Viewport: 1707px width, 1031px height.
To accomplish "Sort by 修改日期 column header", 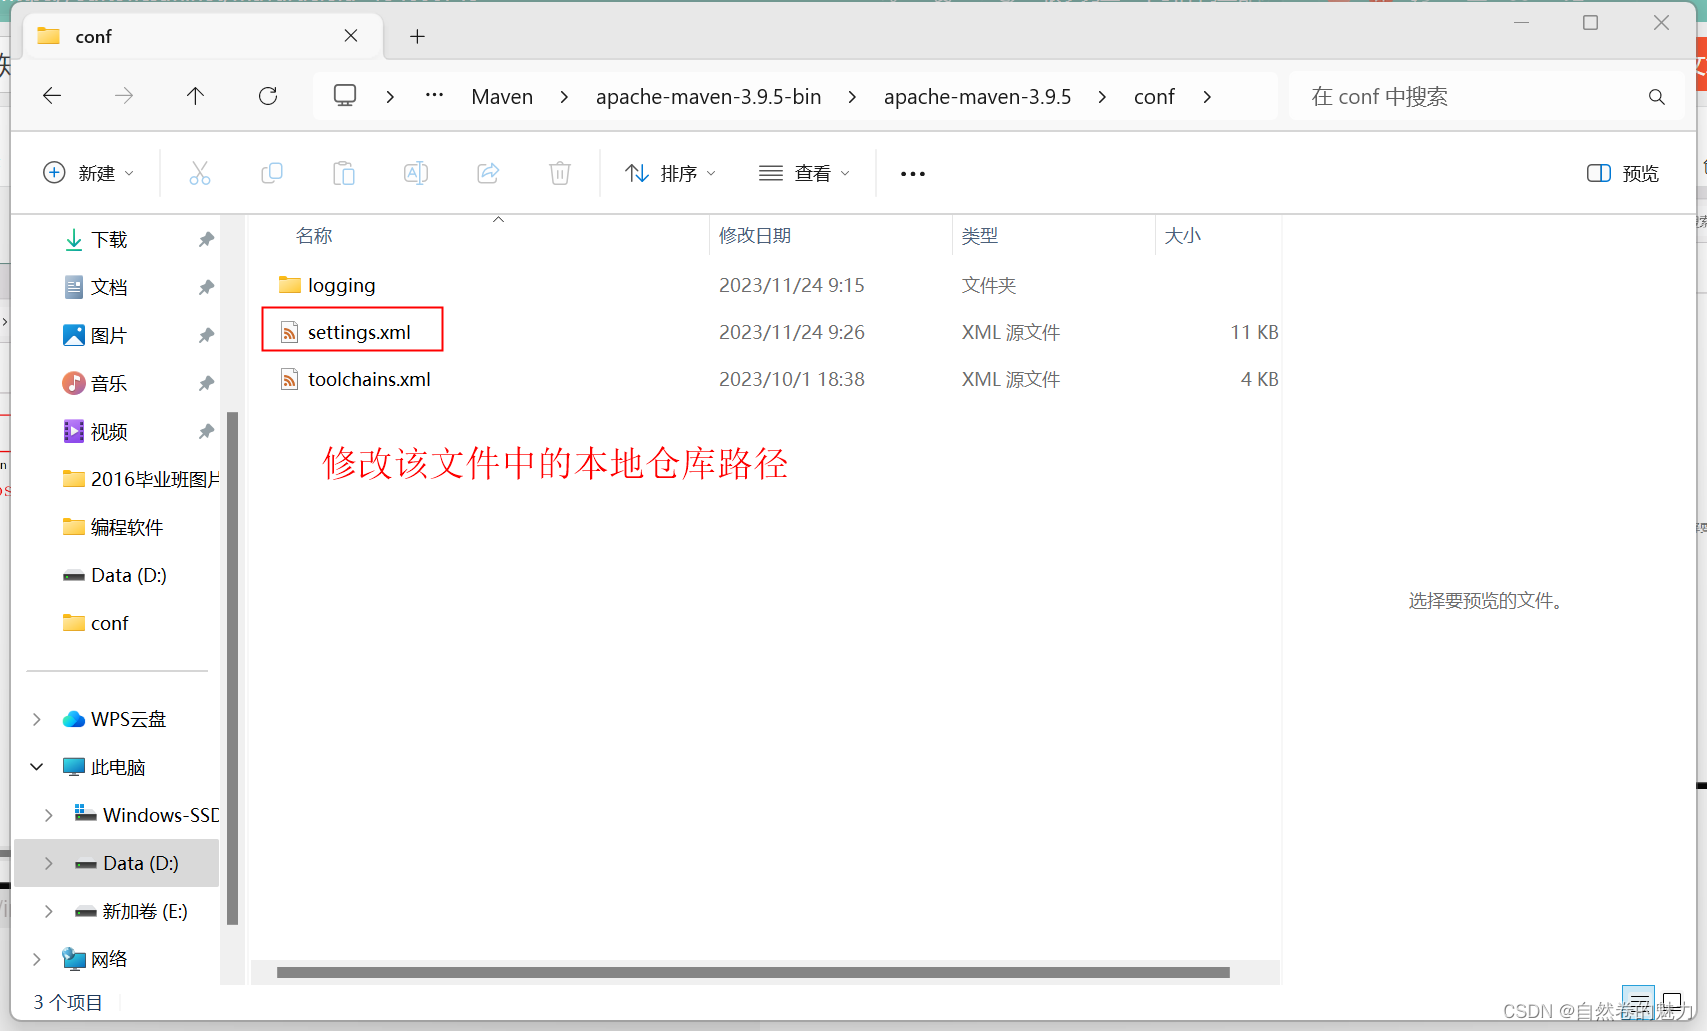I will click(755, 236).
